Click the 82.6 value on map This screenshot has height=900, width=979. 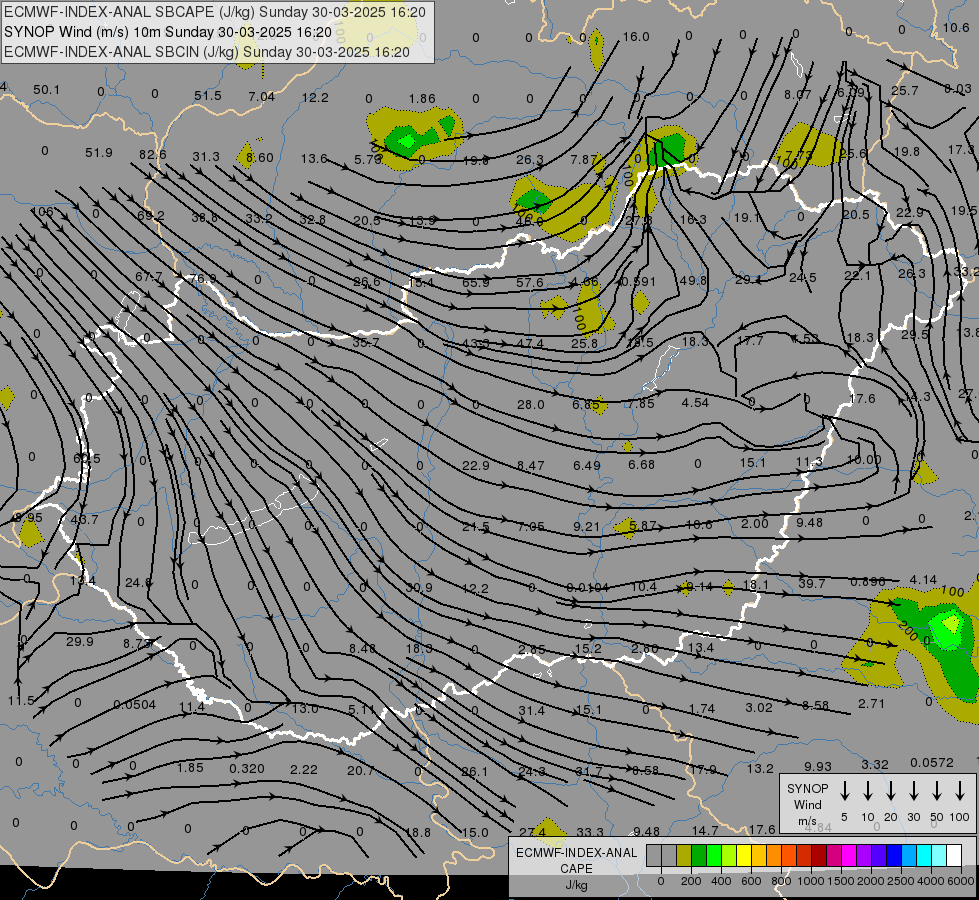[152, 154]
